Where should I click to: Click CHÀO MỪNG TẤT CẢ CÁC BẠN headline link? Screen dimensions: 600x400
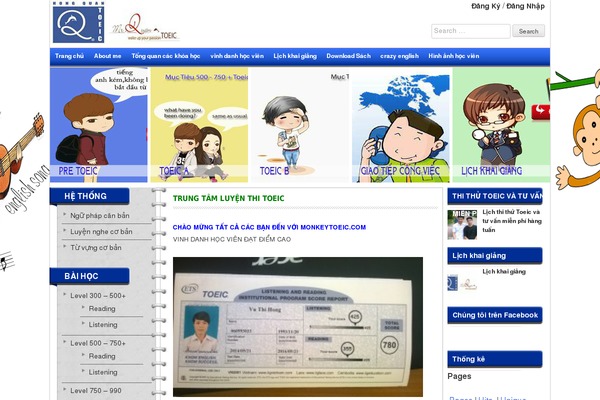[269, 227]
